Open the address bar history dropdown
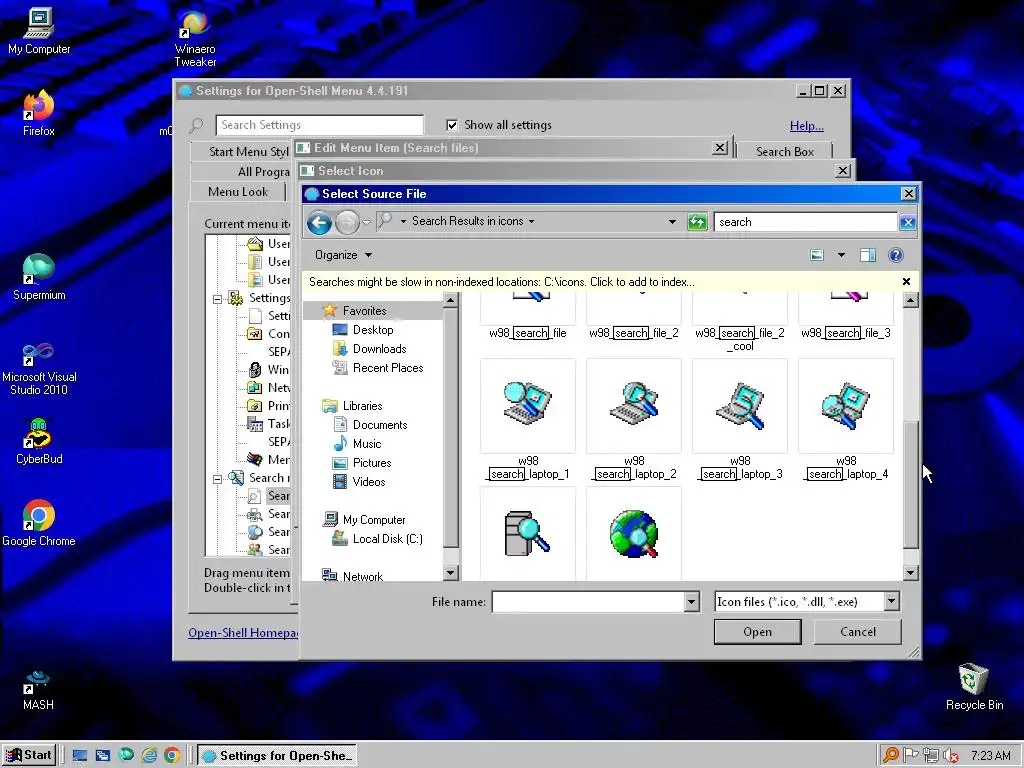1024x768 pixels. (672, 222)
